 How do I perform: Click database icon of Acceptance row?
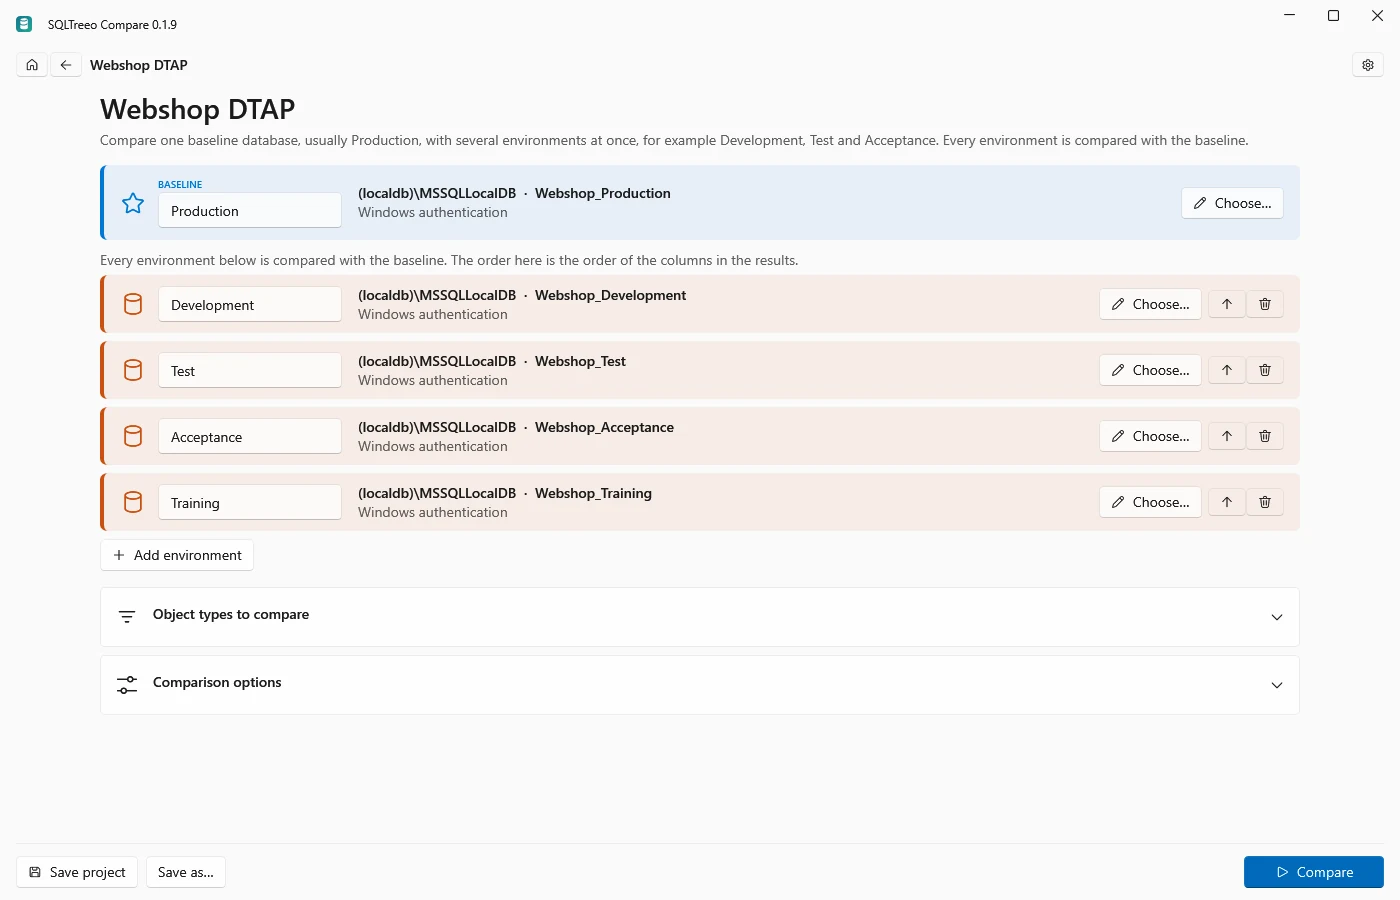133,436
